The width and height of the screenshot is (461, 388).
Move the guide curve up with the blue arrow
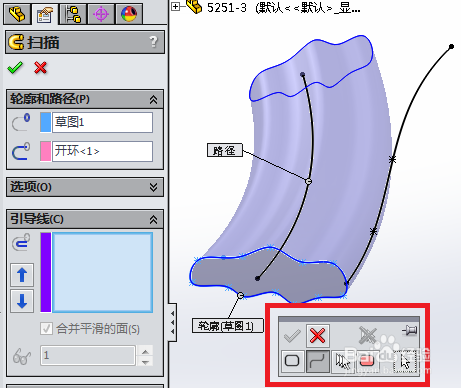coord(22,275)
